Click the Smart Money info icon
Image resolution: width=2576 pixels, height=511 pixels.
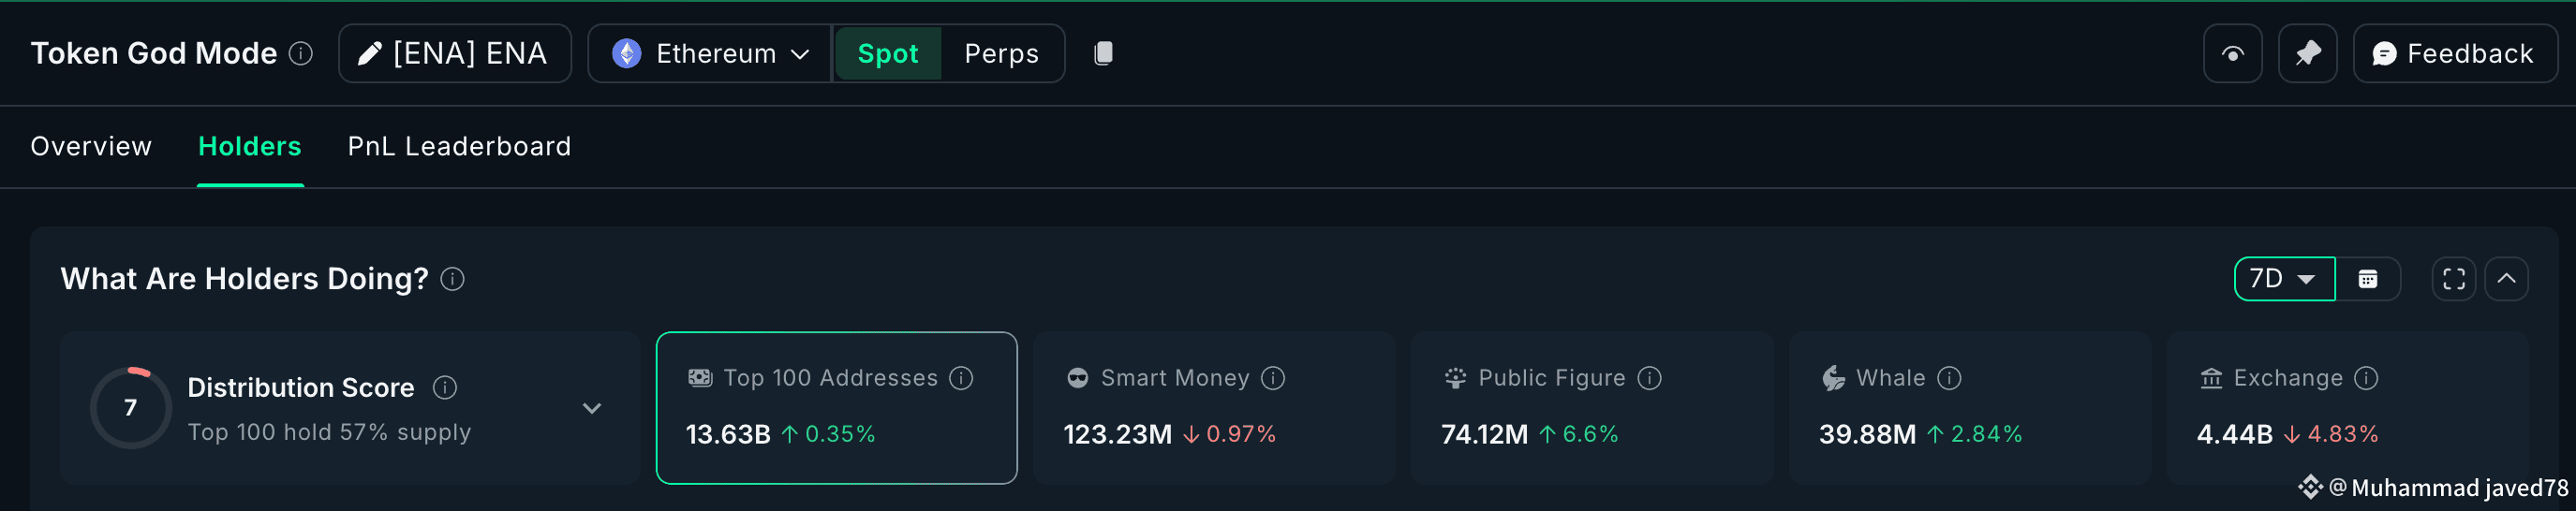[x=1273, y=378]
